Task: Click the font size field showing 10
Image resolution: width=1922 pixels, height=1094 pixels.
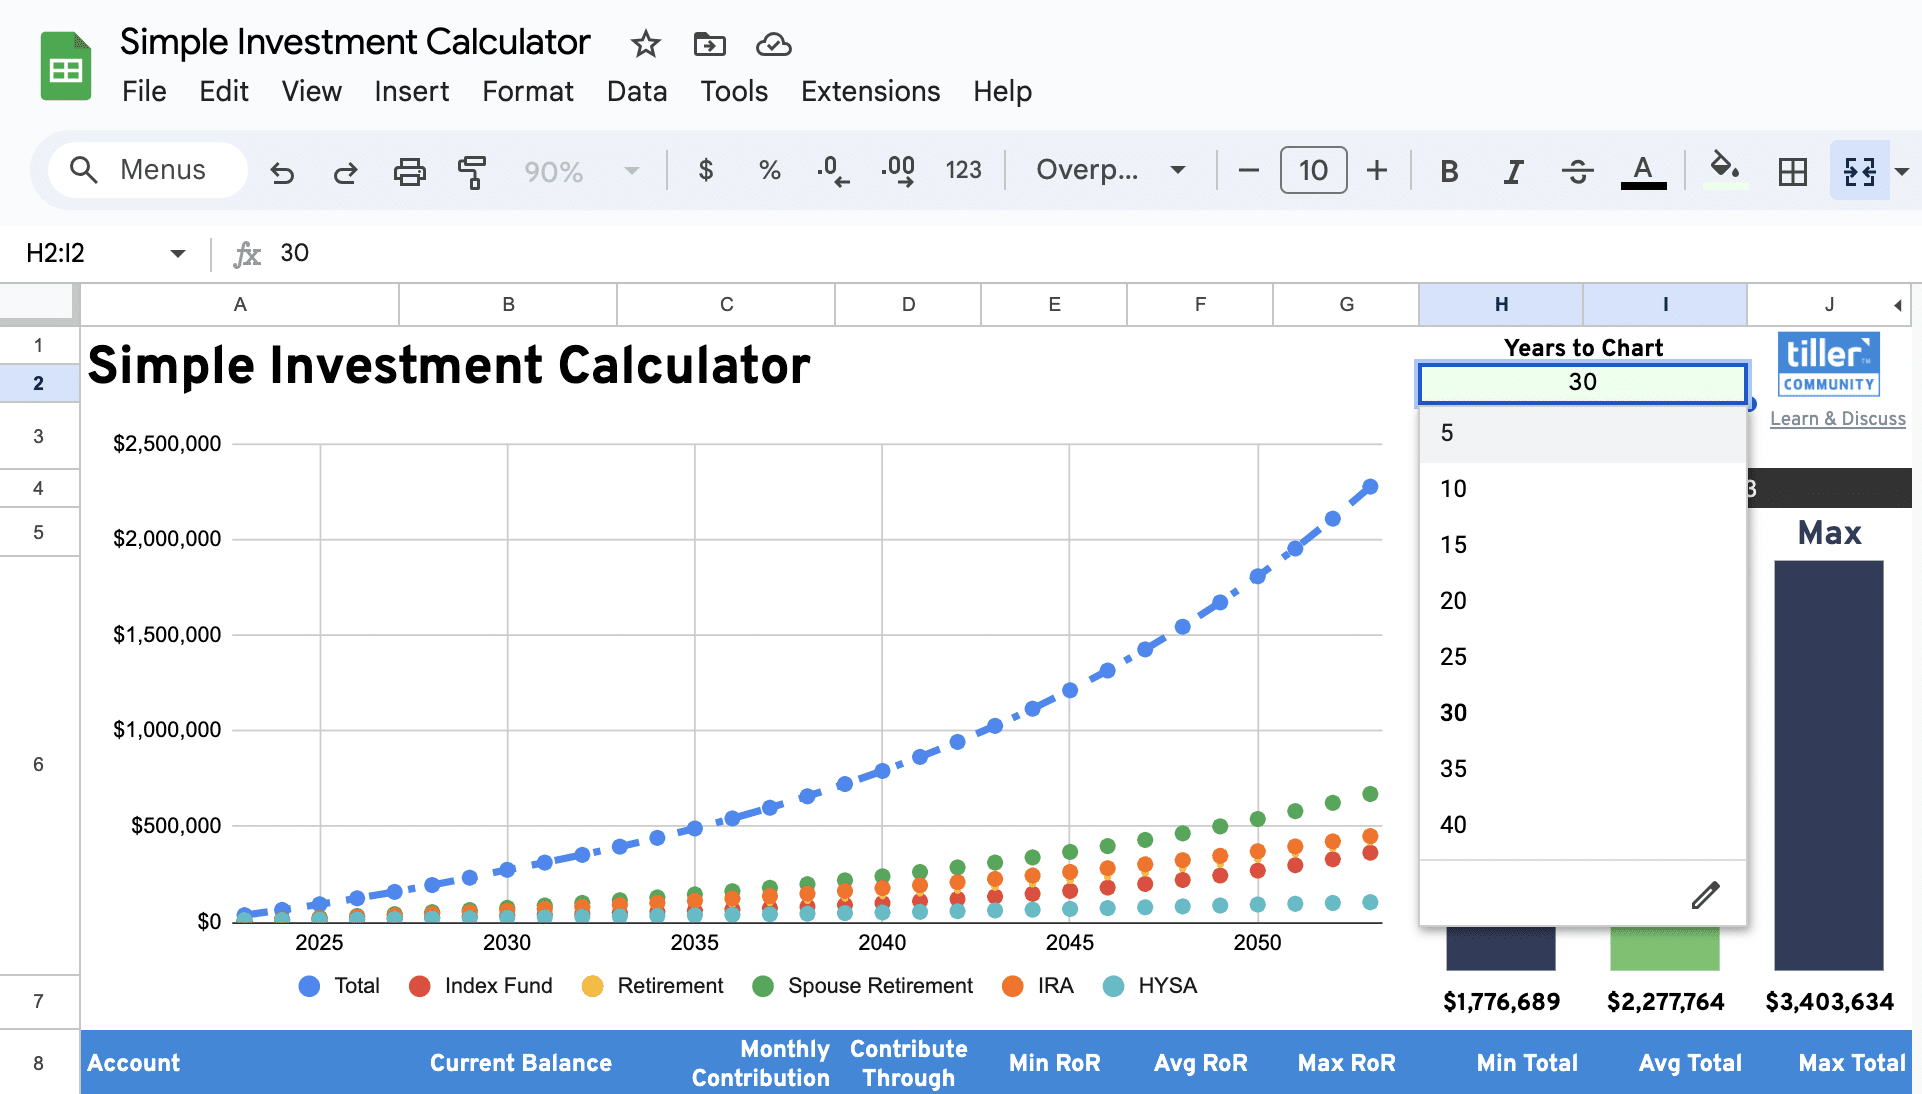Action: point(1313,170)
